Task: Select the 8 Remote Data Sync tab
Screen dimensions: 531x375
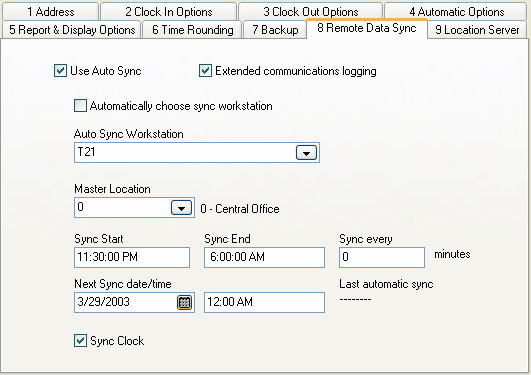Action: (367, 28)
